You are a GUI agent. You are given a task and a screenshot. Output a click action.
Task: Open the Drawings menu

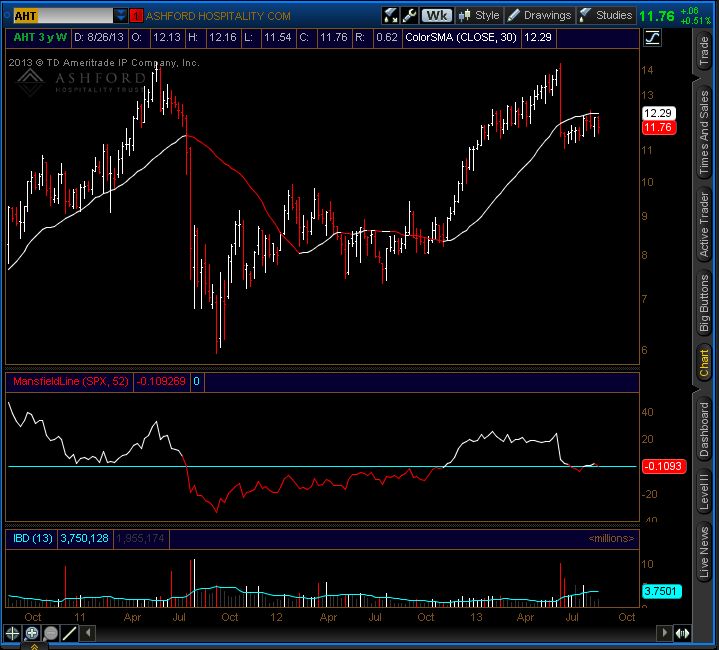[x=539, y=16]
